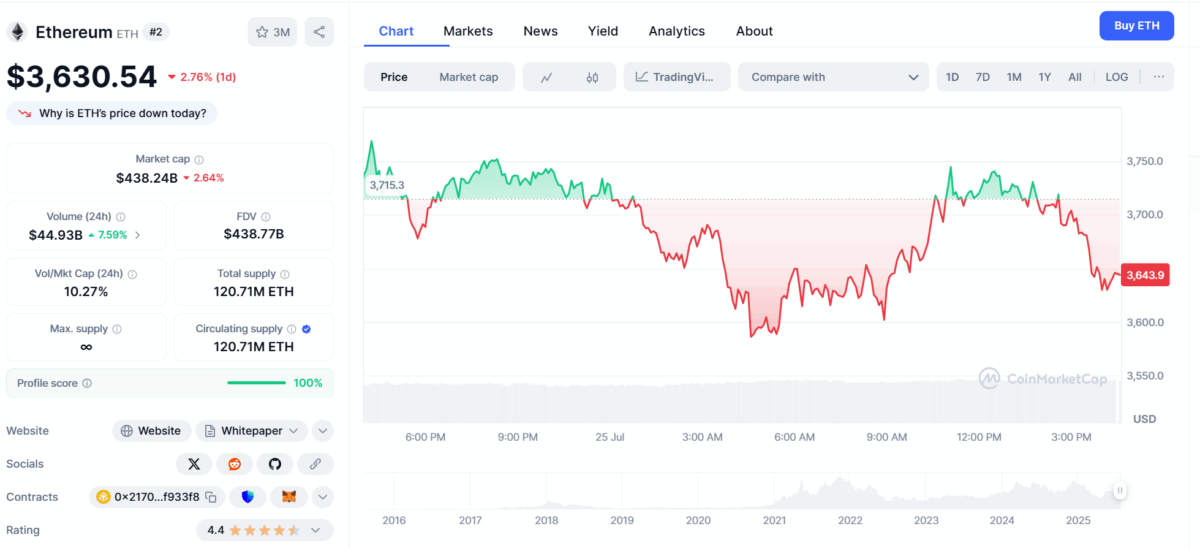The image size is (1200, 548).
Task: Set chart range to 7D
Action: [x=983, y=77]
